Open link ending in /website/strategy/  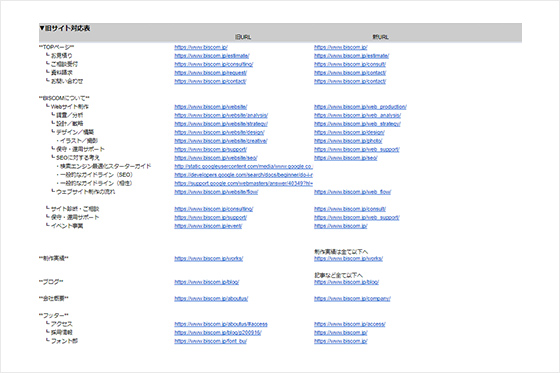(x=221, y=124)
